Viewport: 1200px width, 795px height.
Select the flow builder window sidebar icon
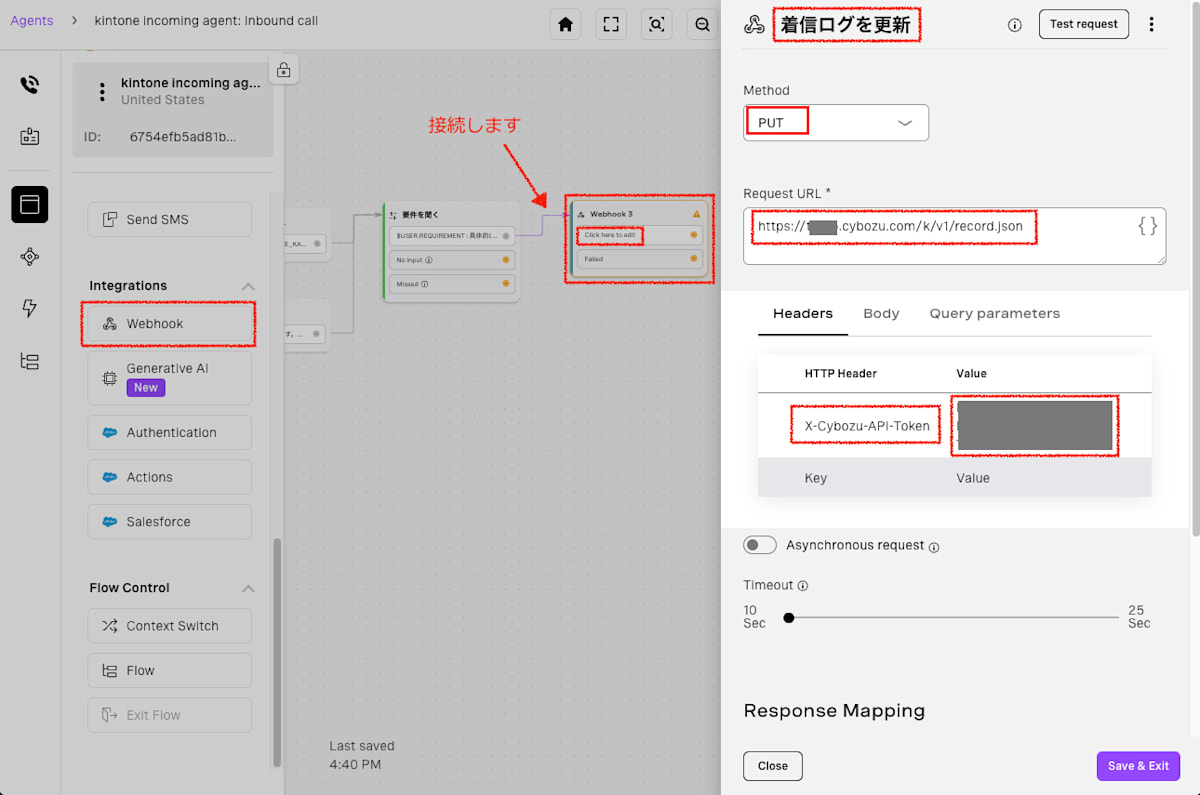tap(30, 205)
